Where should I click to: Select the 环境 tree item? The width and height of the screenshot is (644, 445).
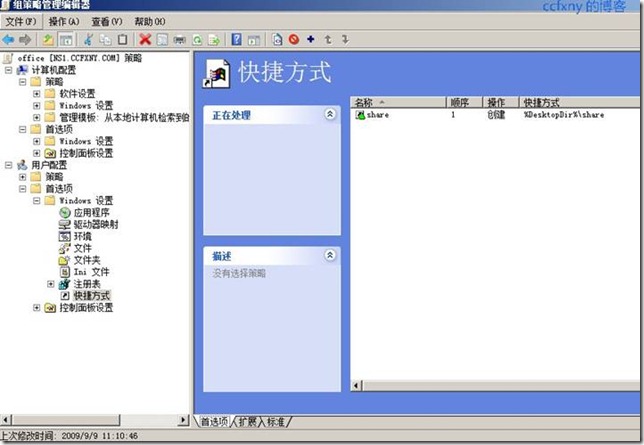click(83, 237)
